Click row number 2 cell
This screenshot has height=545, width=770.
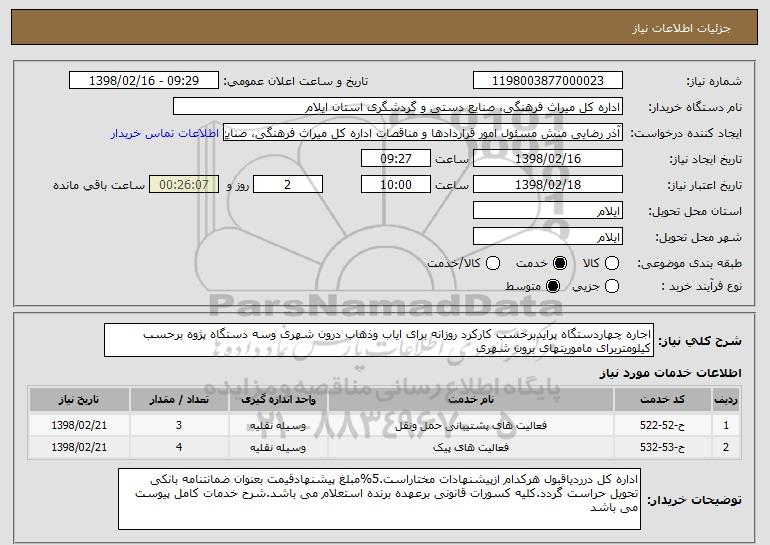coord(726,447)
